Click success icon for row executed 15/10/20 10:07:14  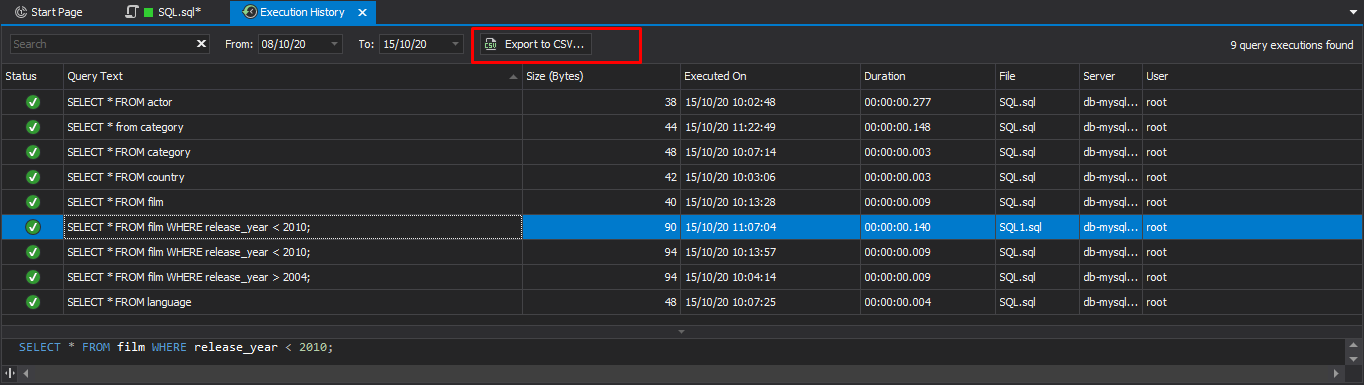(32, 152)
